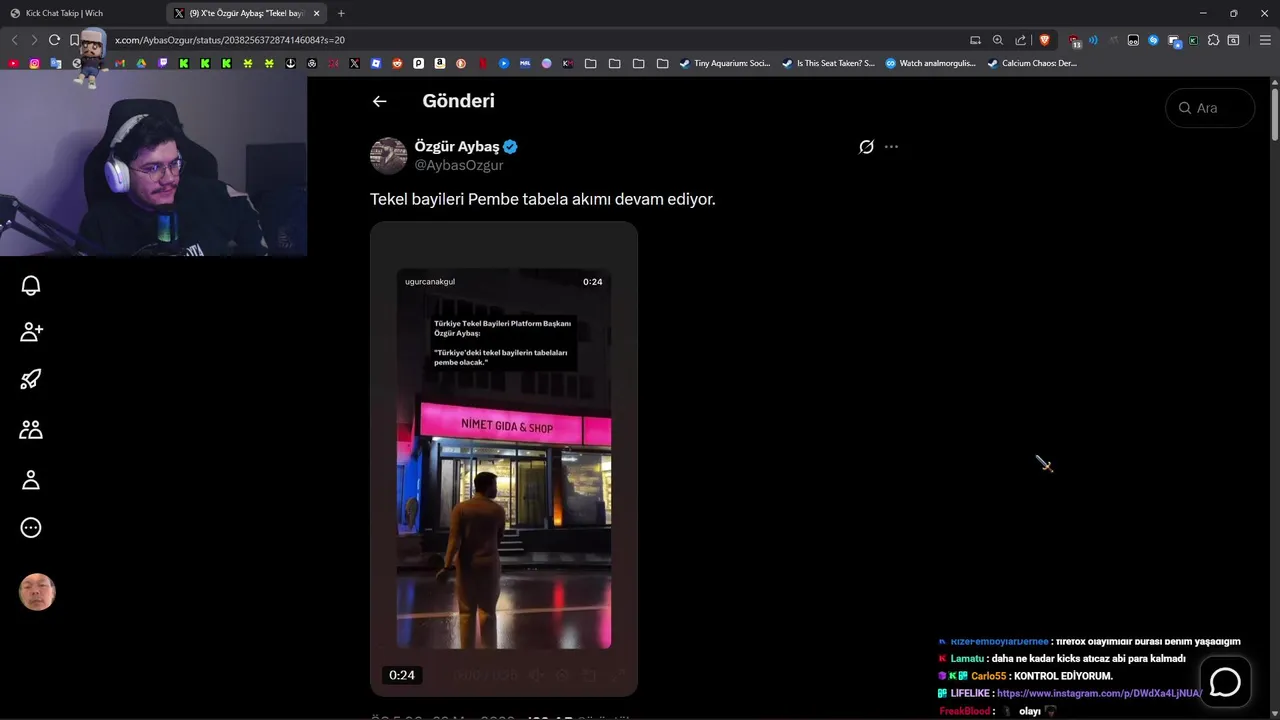
Task: Open the Google Drive bookmark
Action: coord(141,63)
